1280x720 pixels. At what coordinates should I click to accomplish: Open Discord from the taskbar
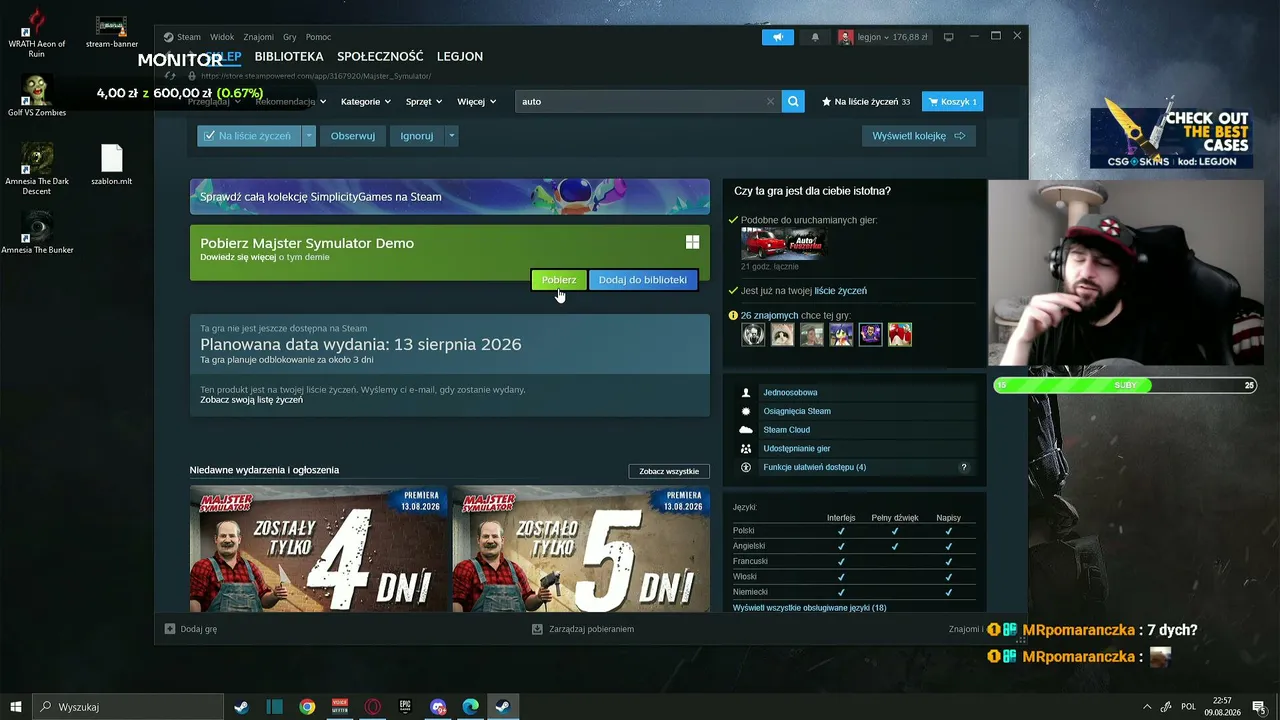(x=438, y=707)
